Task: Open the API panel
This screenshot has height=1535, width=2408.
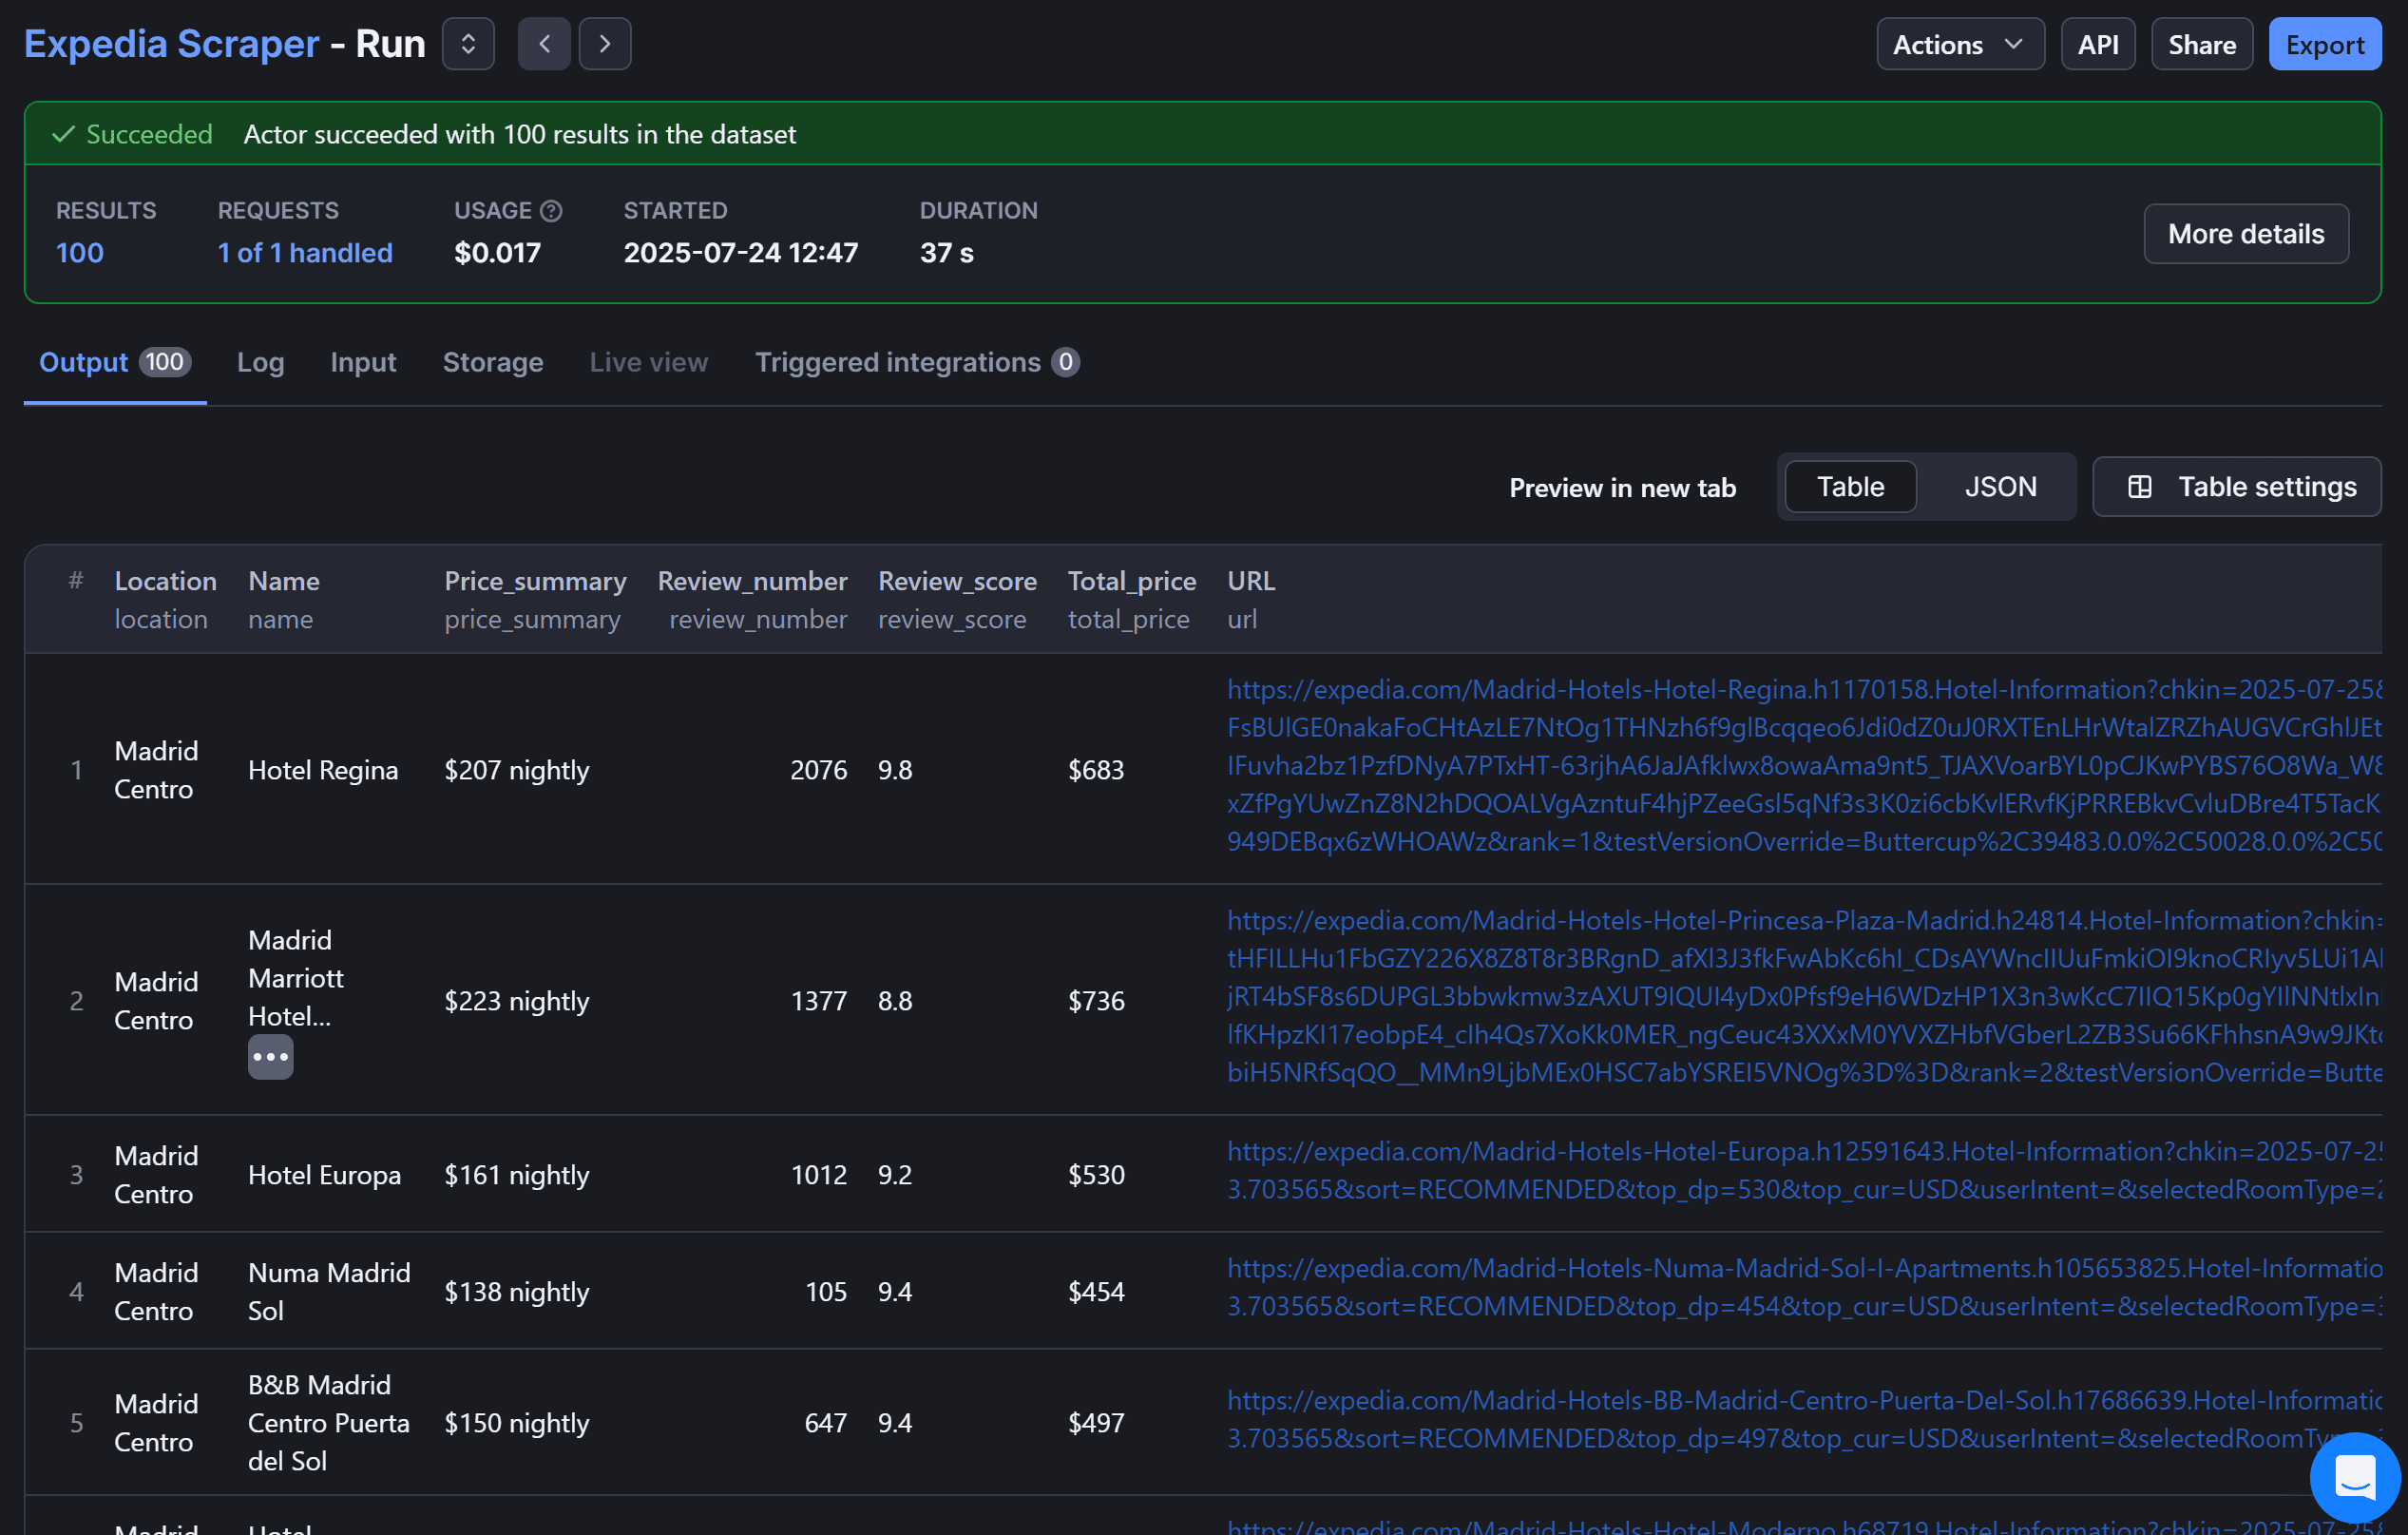Action: tap(2097, 43)
